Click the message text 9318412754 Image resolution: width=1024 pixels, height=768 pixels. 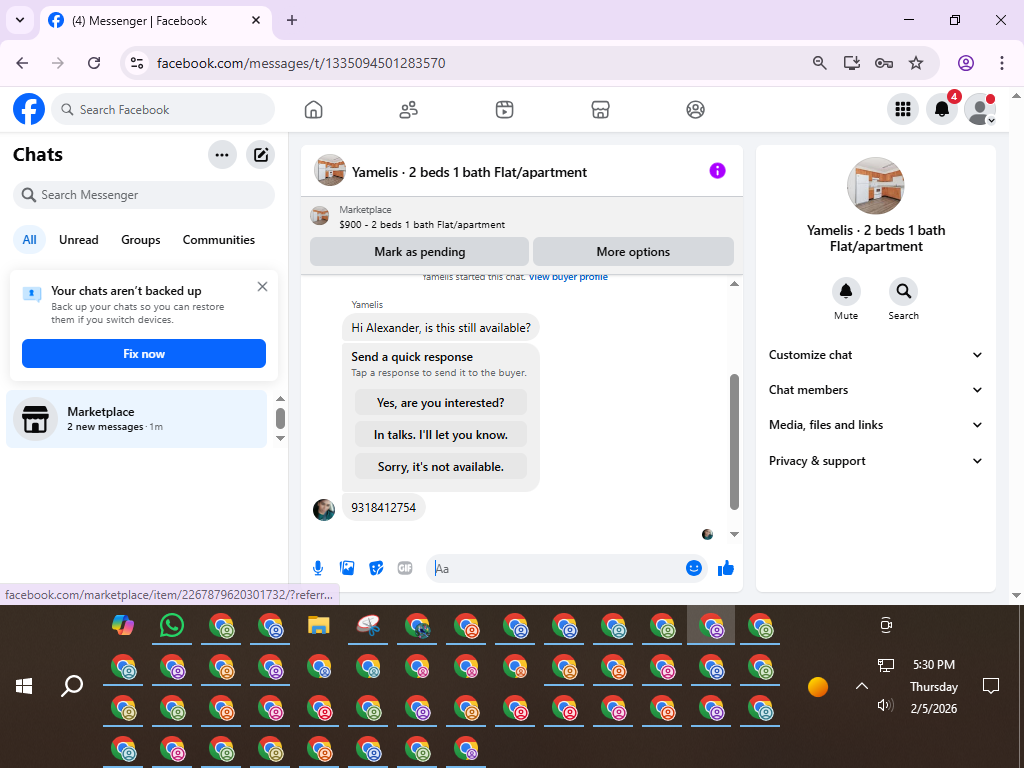point(383,507)
